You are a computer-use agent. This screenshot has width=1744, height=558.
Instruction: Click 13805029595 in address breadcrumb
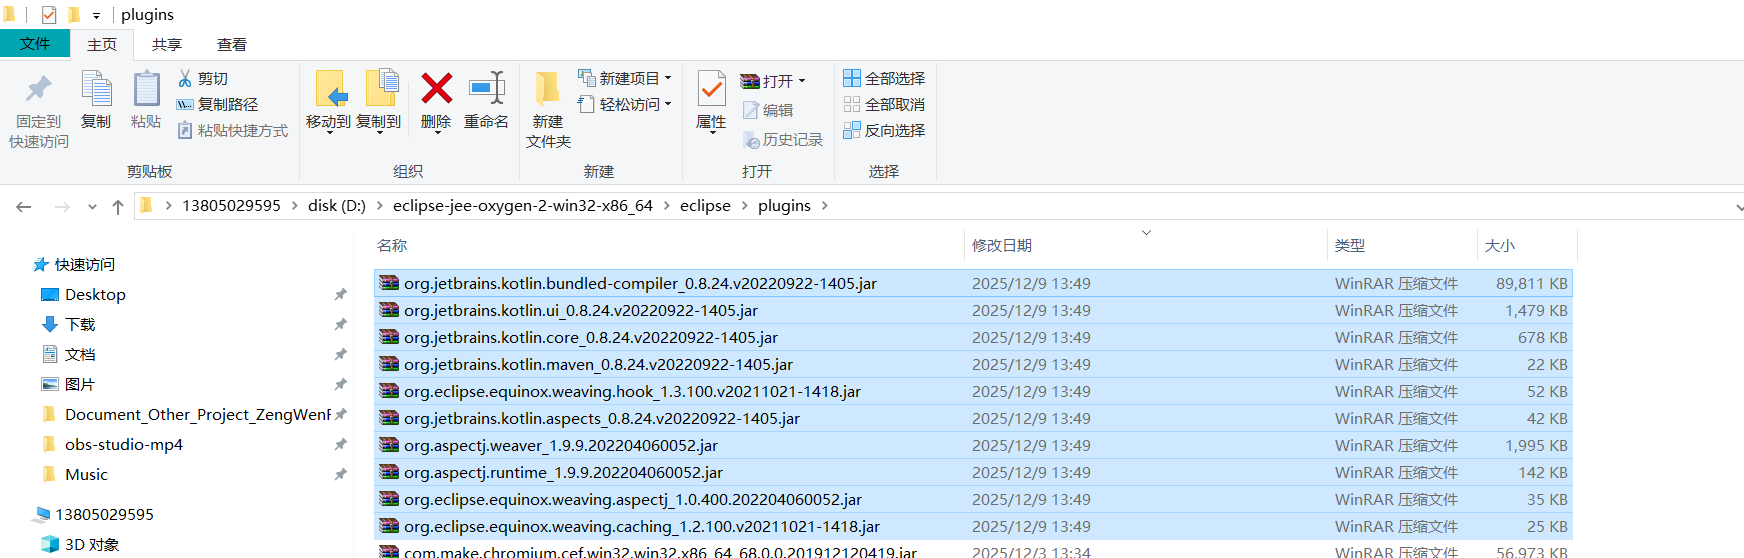[x=231, y=206]
